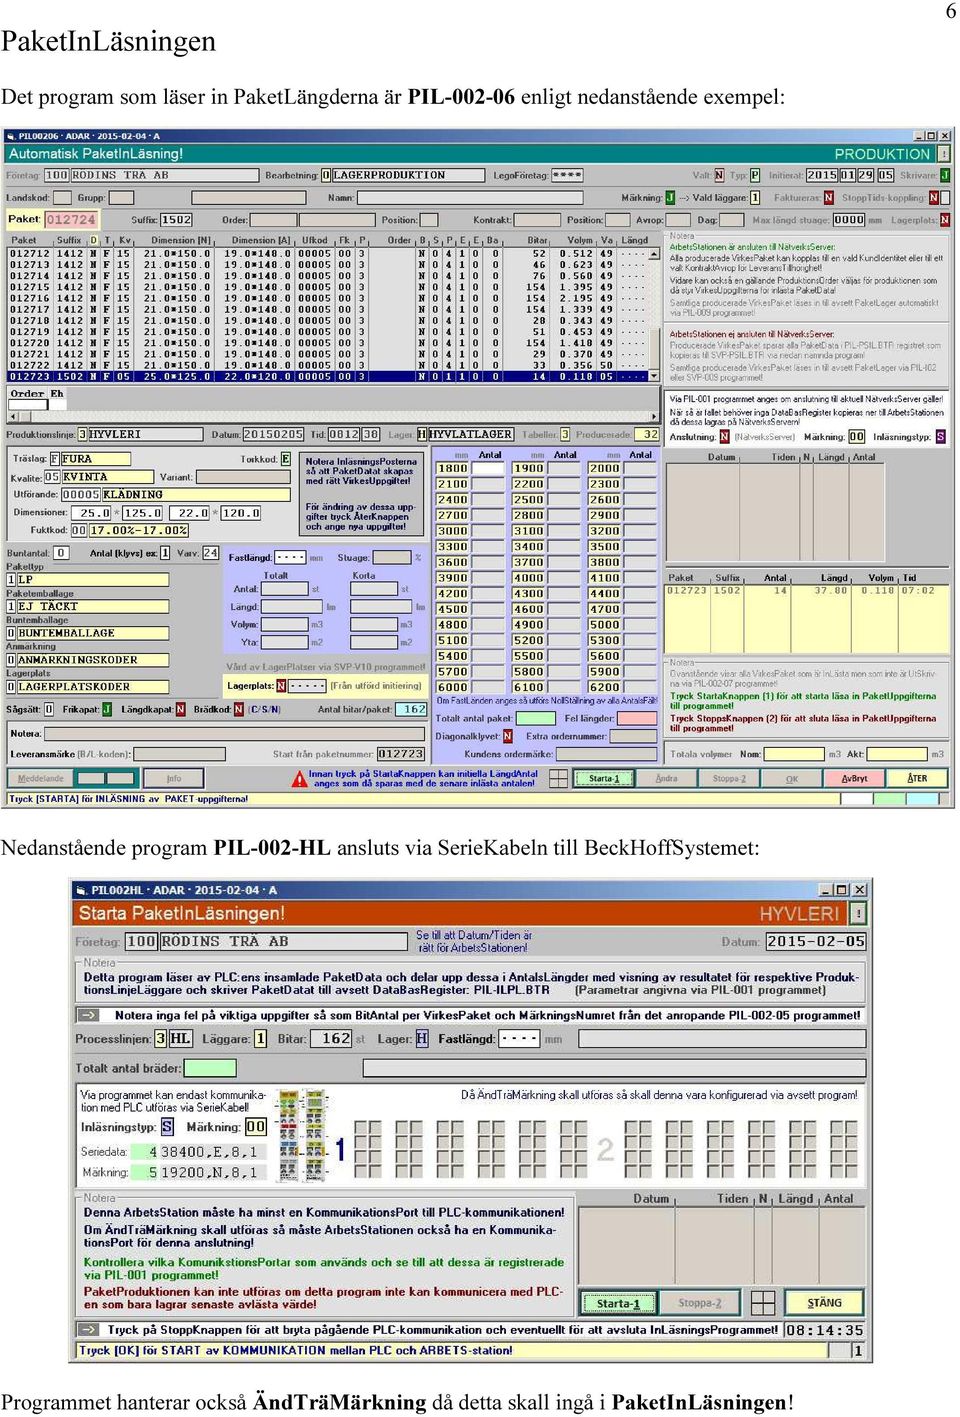960x1417 pixels.
Task: Toggle the Längdkapat N field
Action: 180,709
